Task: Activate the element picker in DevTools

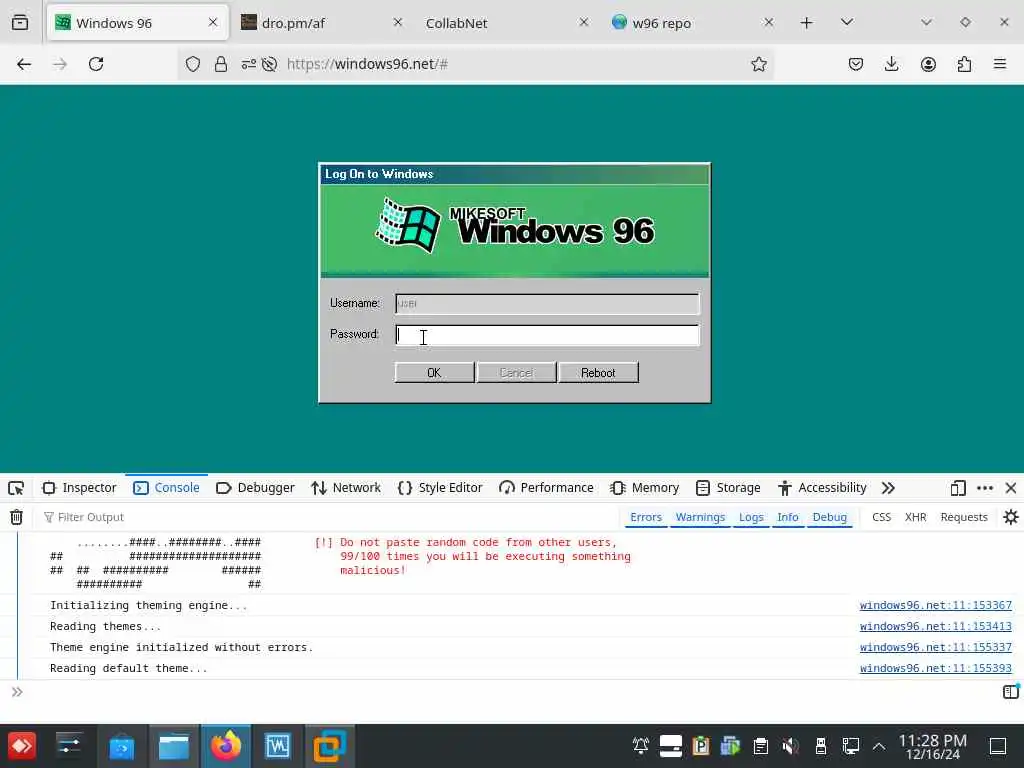Action: (16, 488)
